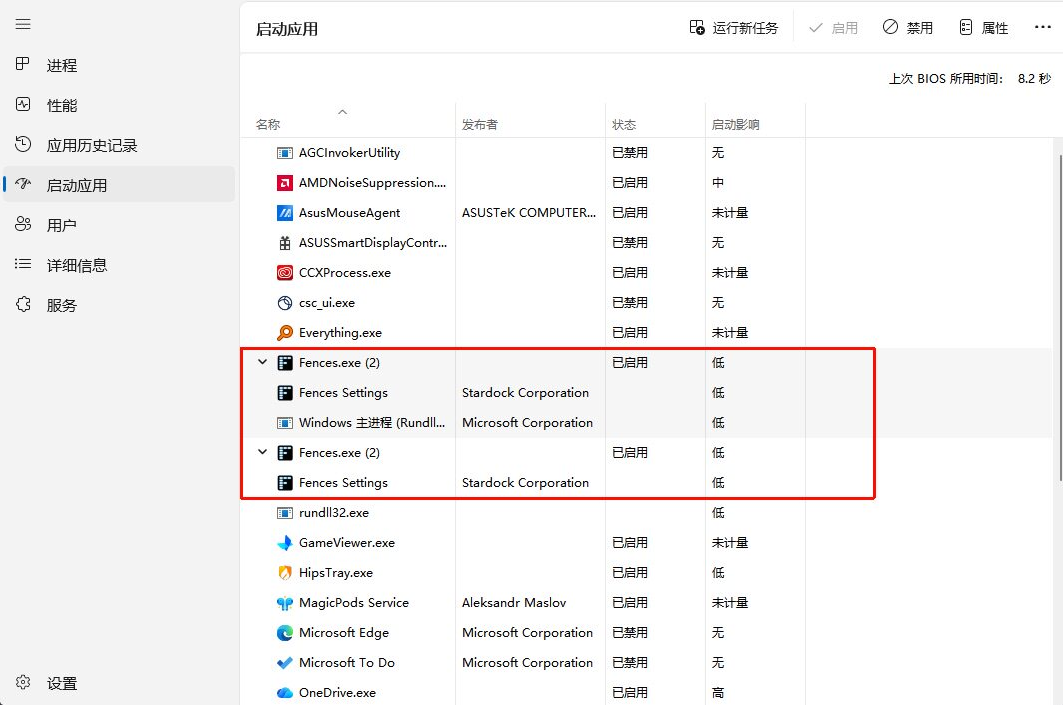The image size is (1063, 705).
Task: Click the Microsoft To Do checkmark icon
Action: [284, 663]
